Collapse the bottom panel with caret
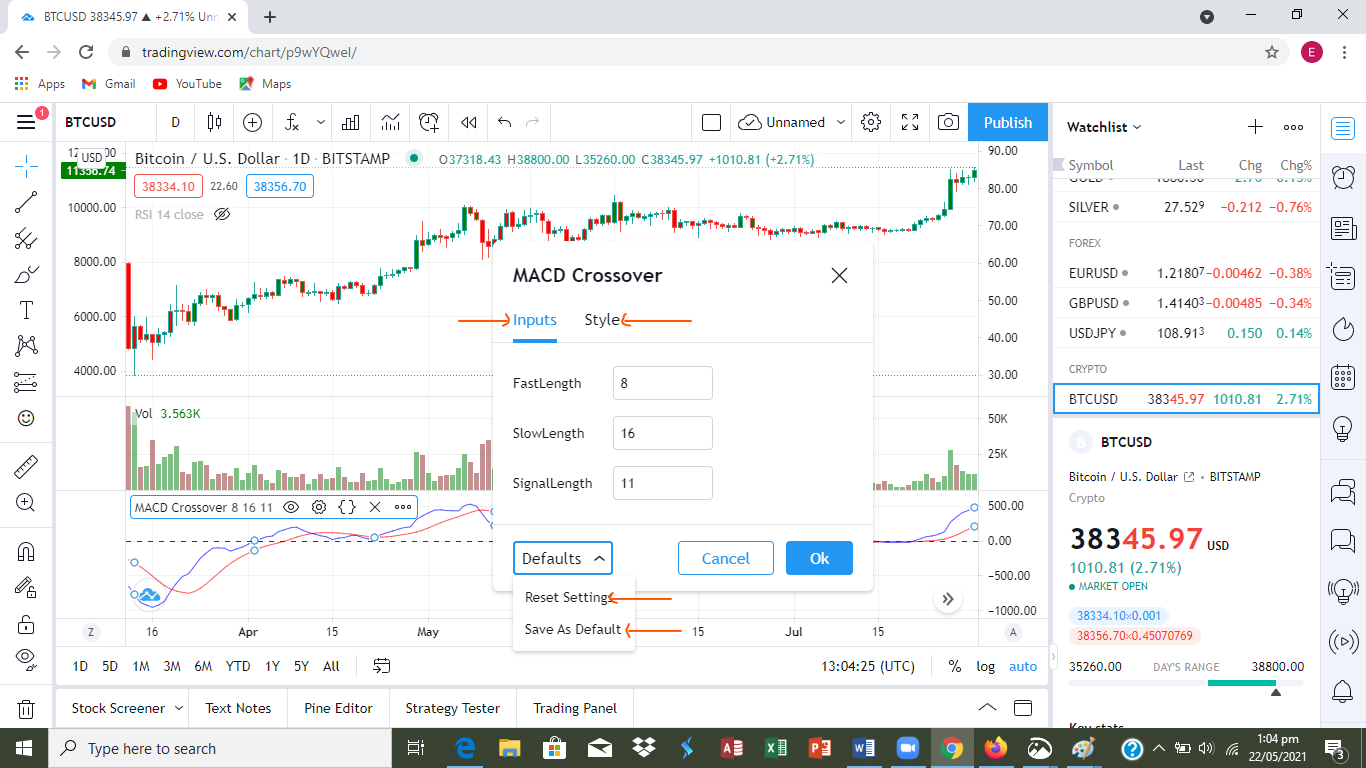 [x=987, y=708]
